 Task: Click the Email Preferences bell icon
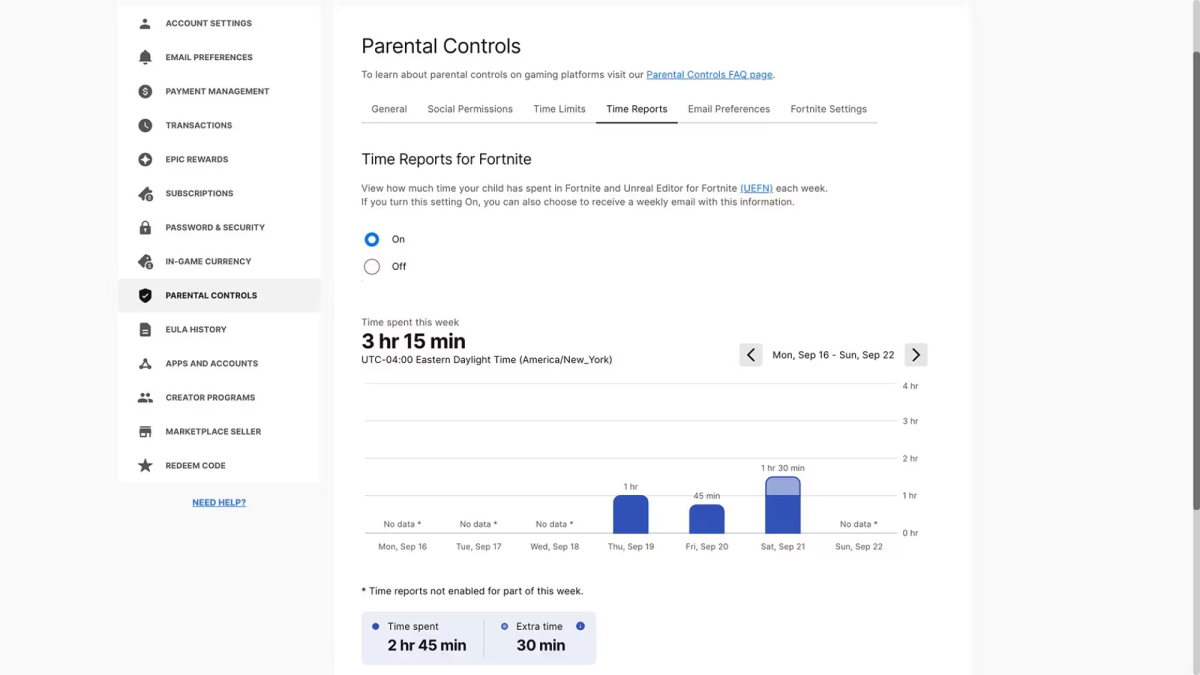(x=145, y=57)
